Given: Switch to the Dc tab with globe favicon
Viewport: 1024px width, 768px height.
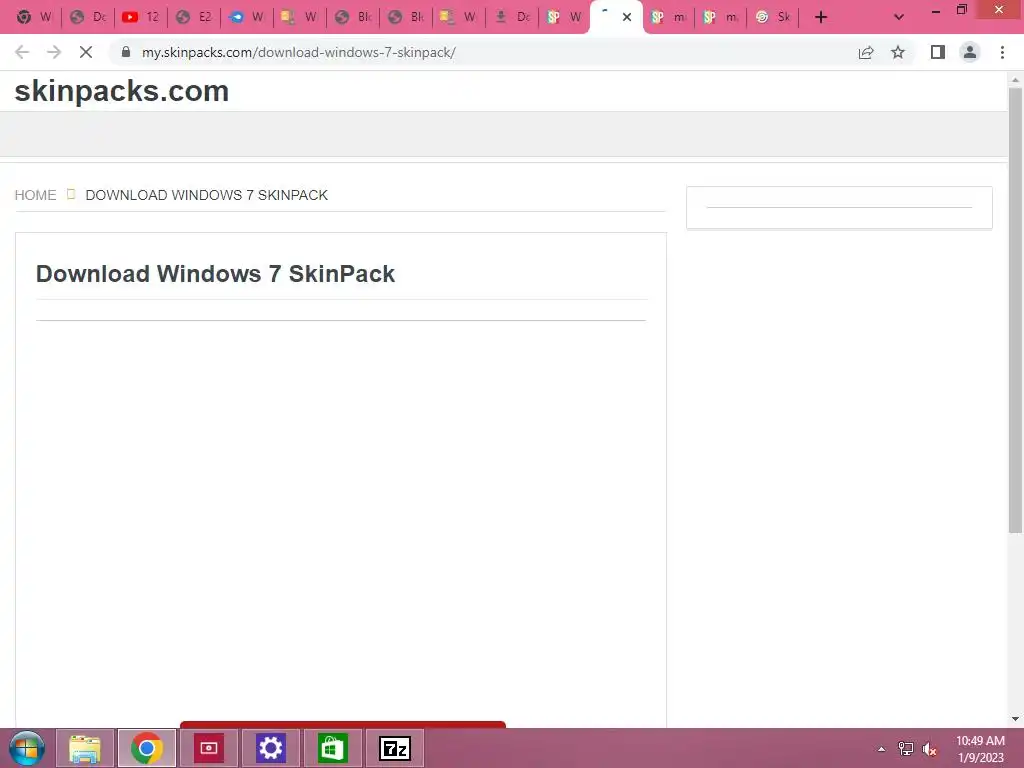Looking at the screenshot, I should (x=88, y=17).
